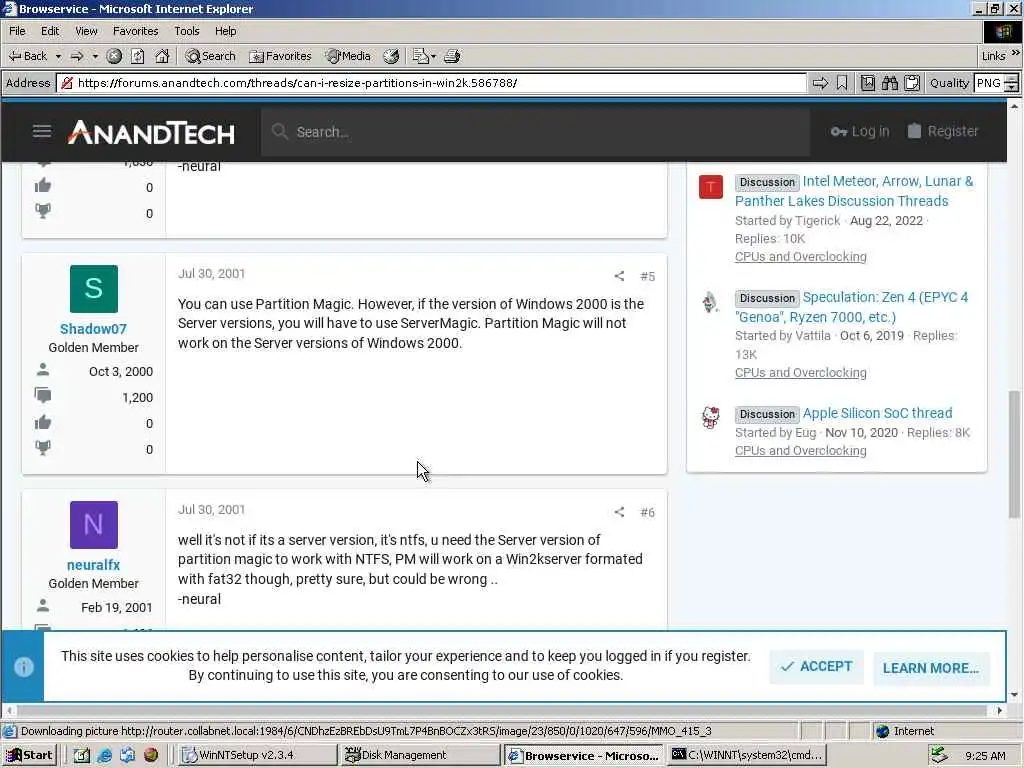Open CPUs and Overclocking under Apple Silicon thread
This screenshot has height=768, width=1024.
pyautogui.click(x=801, y=451)
